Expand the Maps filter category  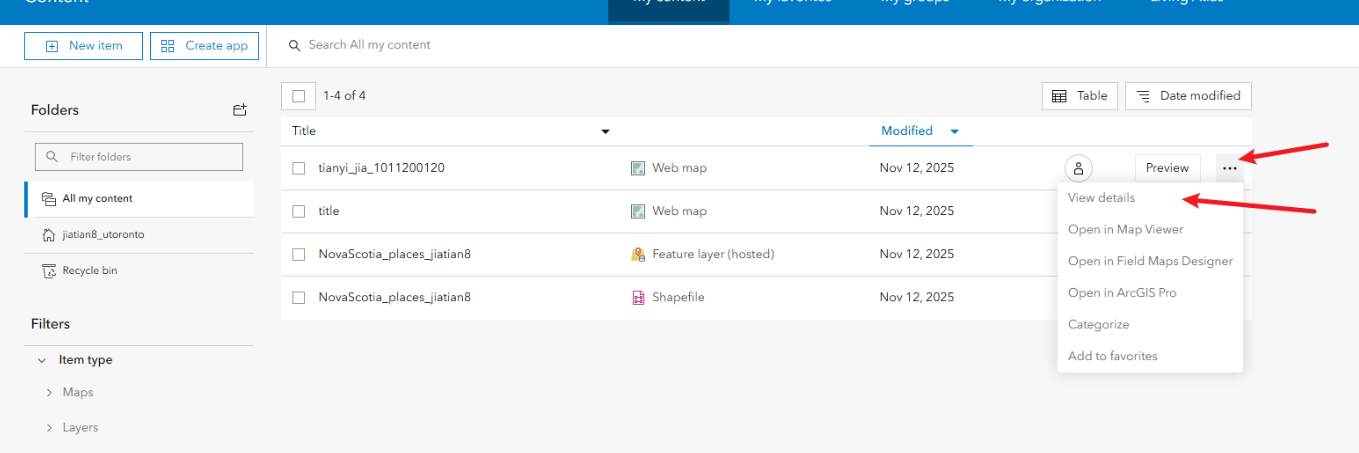coord(49,392)
